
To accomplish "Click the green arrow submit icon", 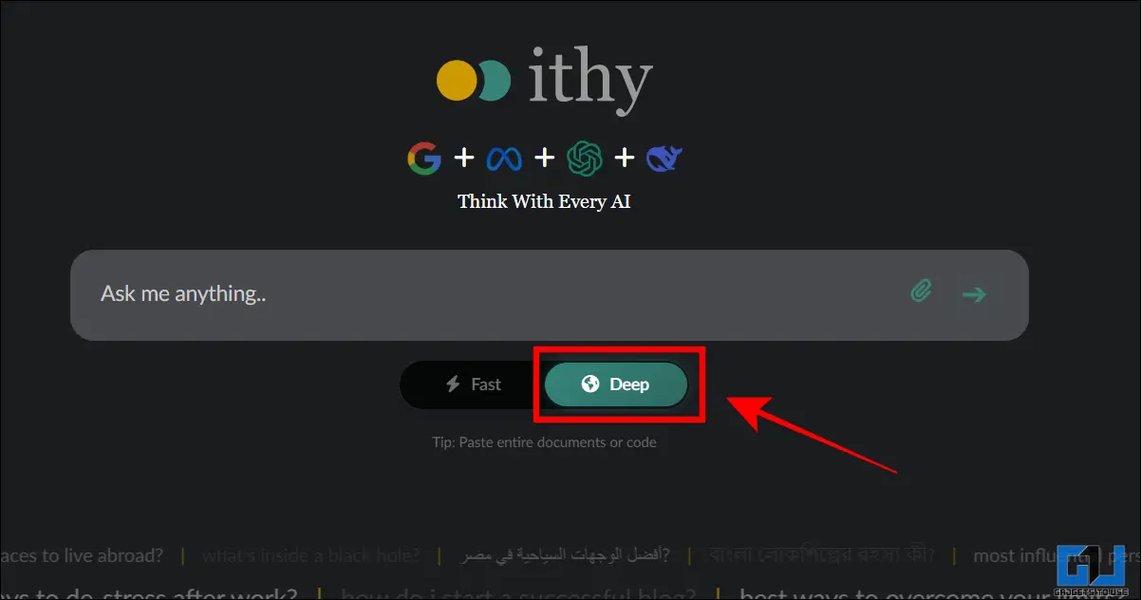I will click(x=974, y=295).
